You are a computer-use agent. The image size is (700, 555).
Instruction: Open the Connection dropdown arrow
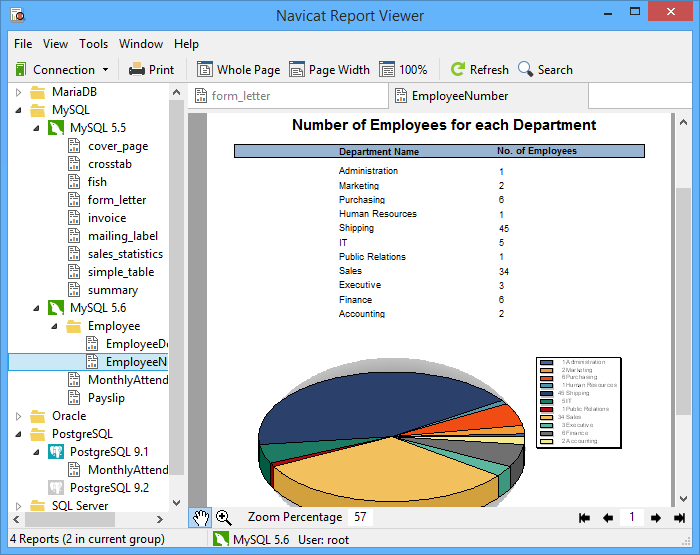(105, 70)
